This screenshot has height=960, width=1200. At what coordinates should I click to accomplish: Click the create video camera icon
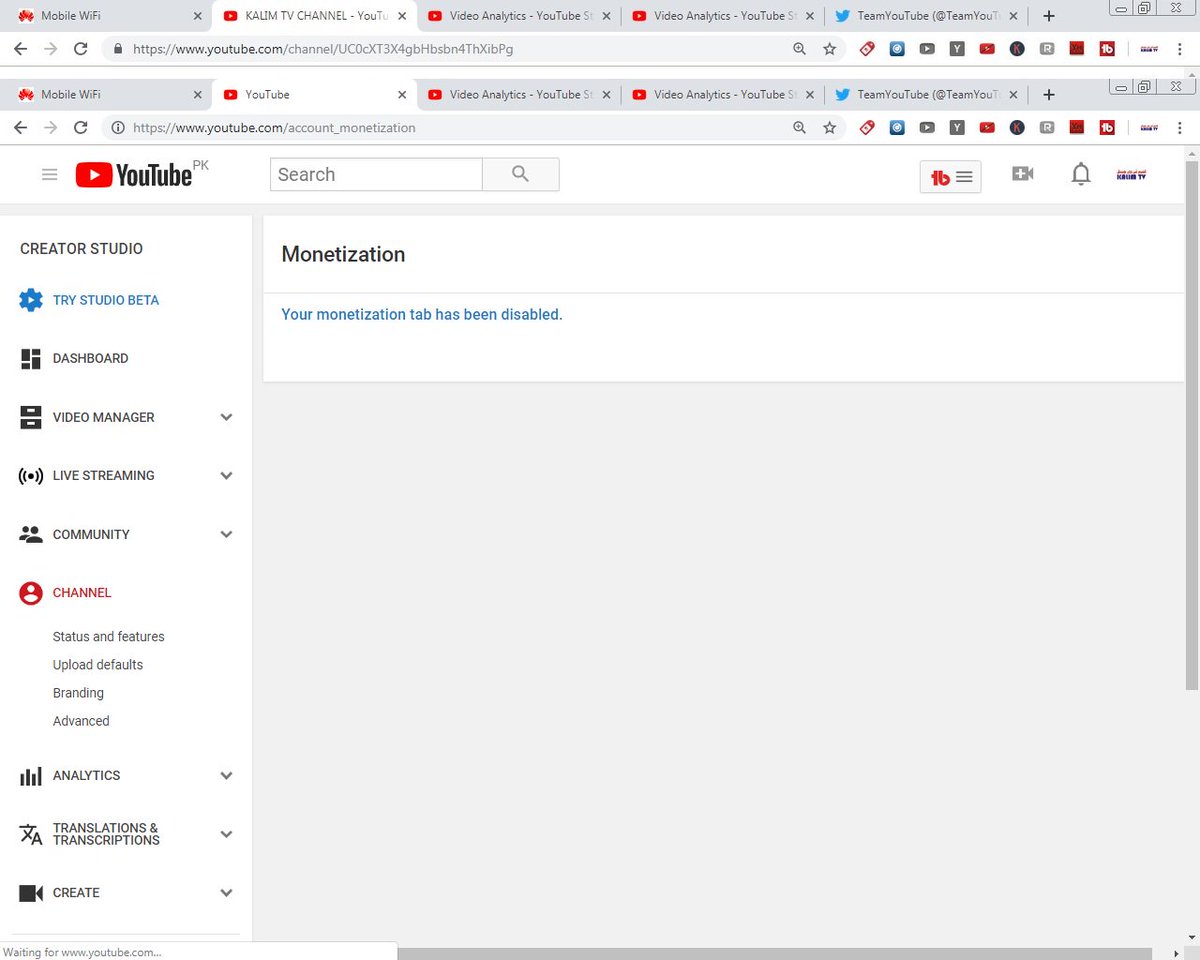[1022, 174]
